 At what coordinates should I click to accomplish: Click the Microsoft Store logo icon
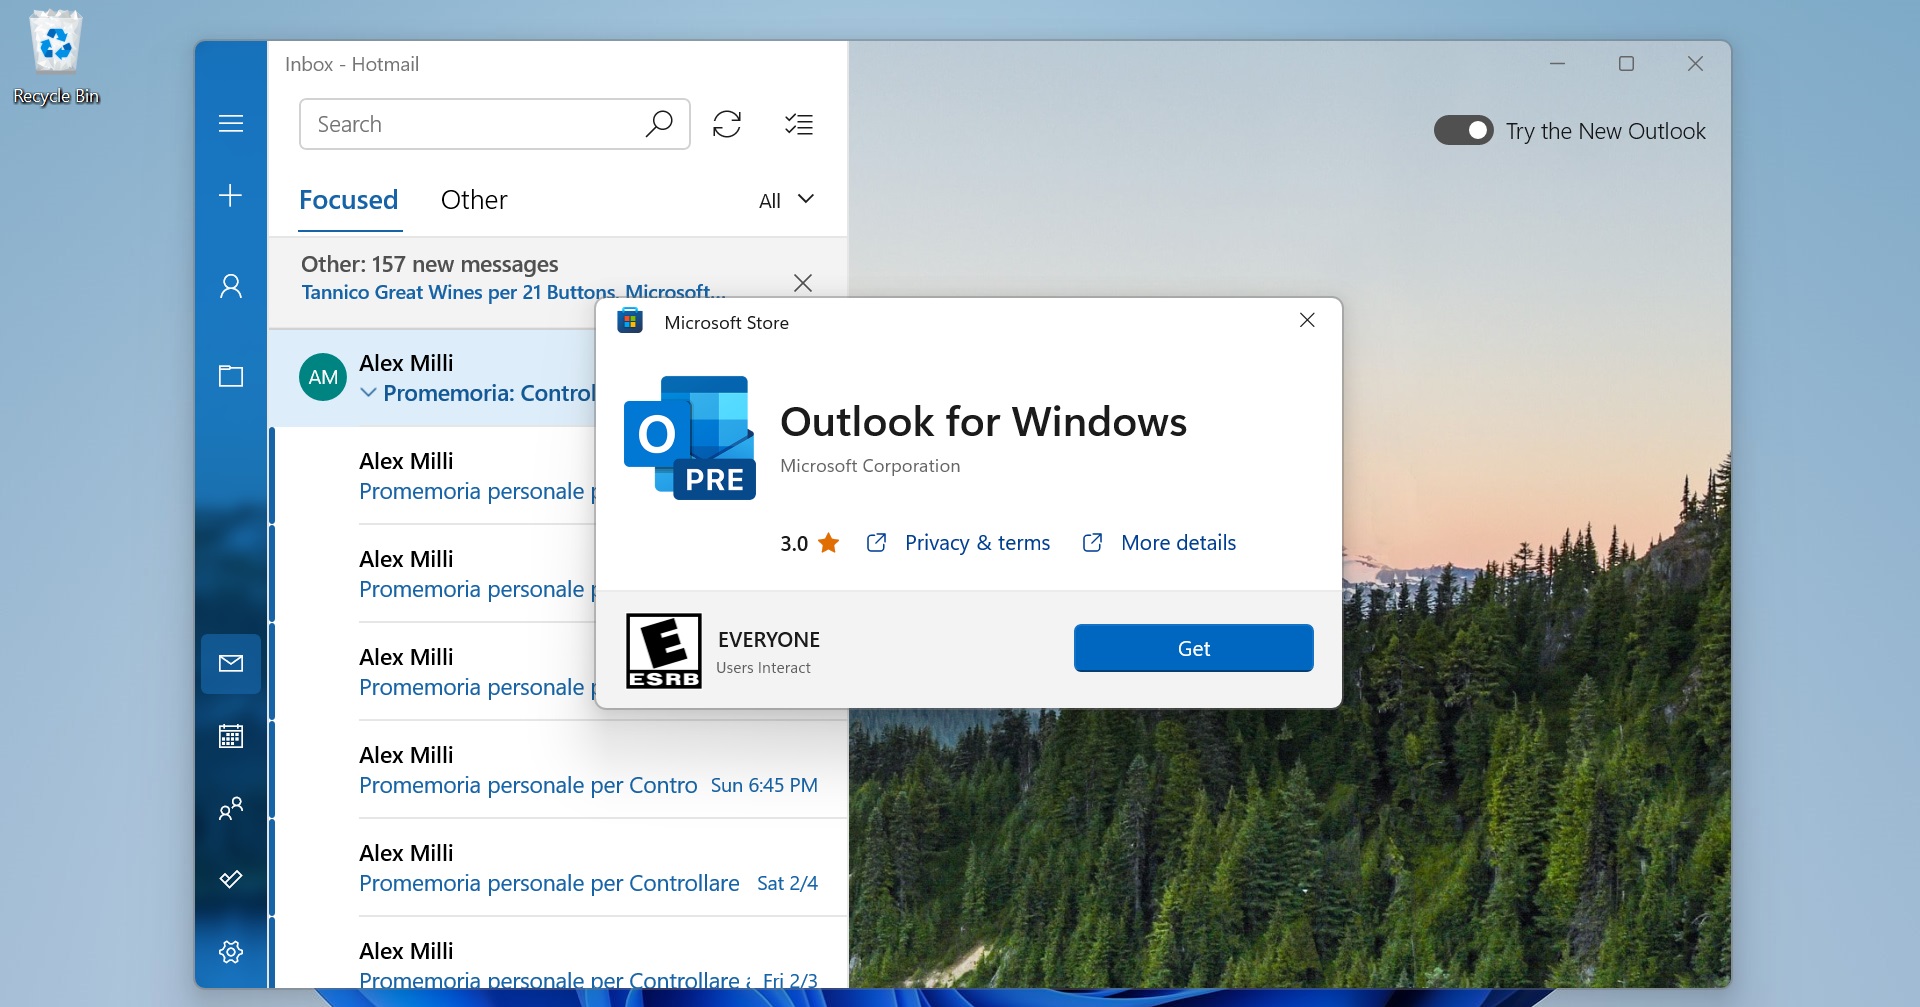pos(630,321)
